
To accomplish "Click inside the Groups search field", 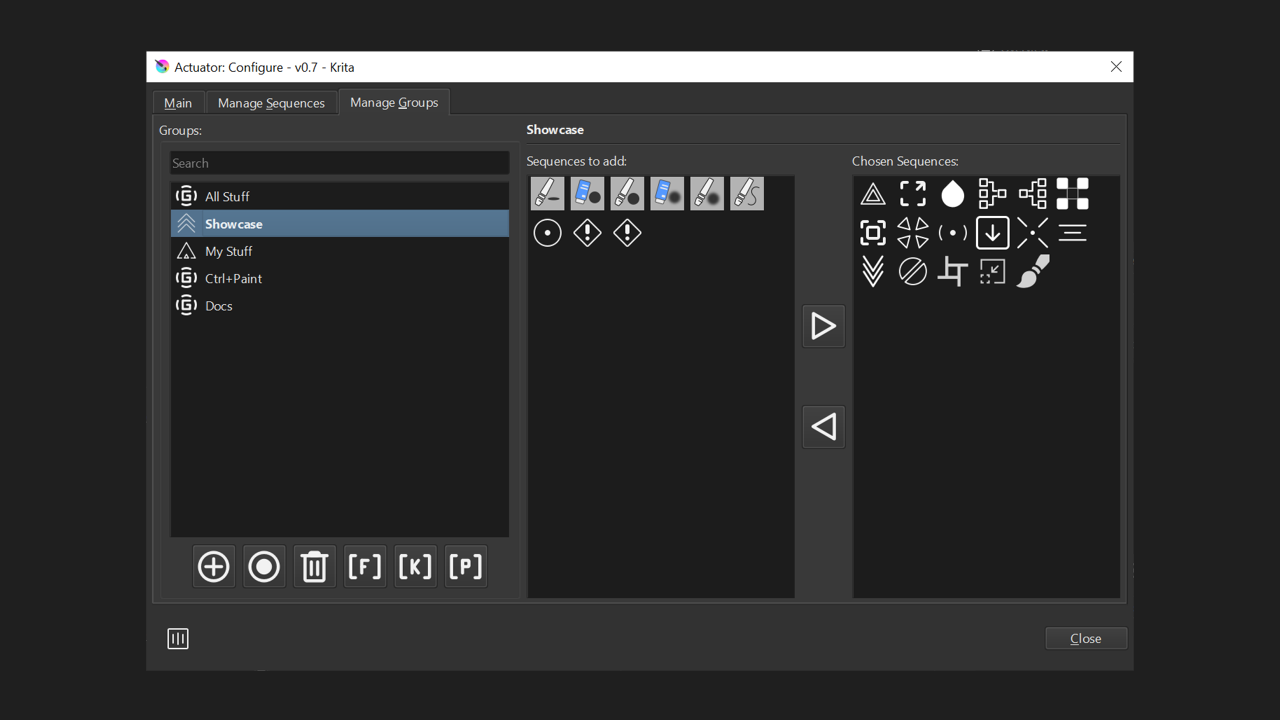I will point(339,162).
